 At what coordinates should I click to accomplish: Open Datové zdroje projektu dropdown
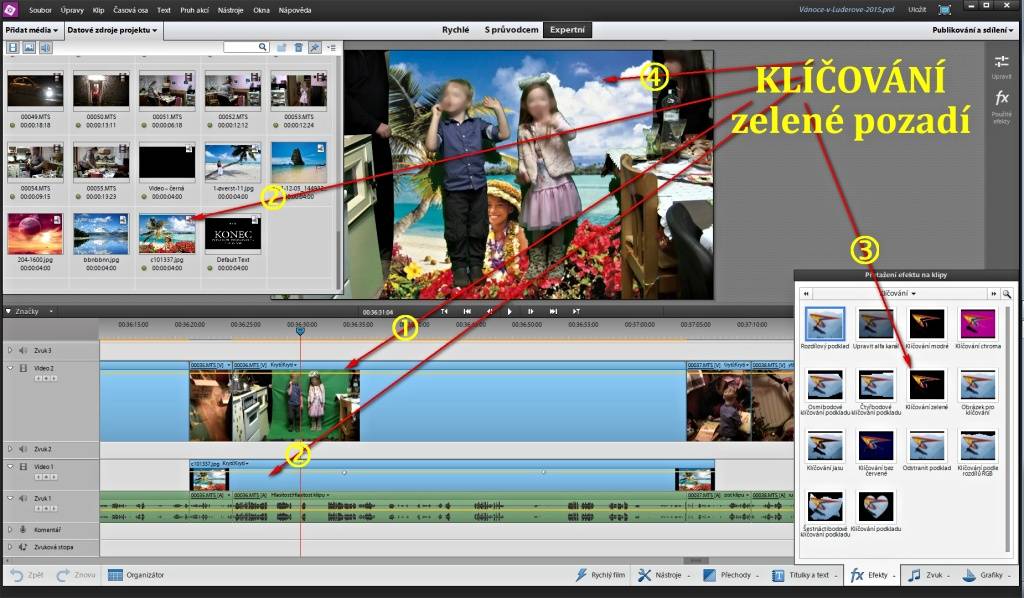[112, 30]
